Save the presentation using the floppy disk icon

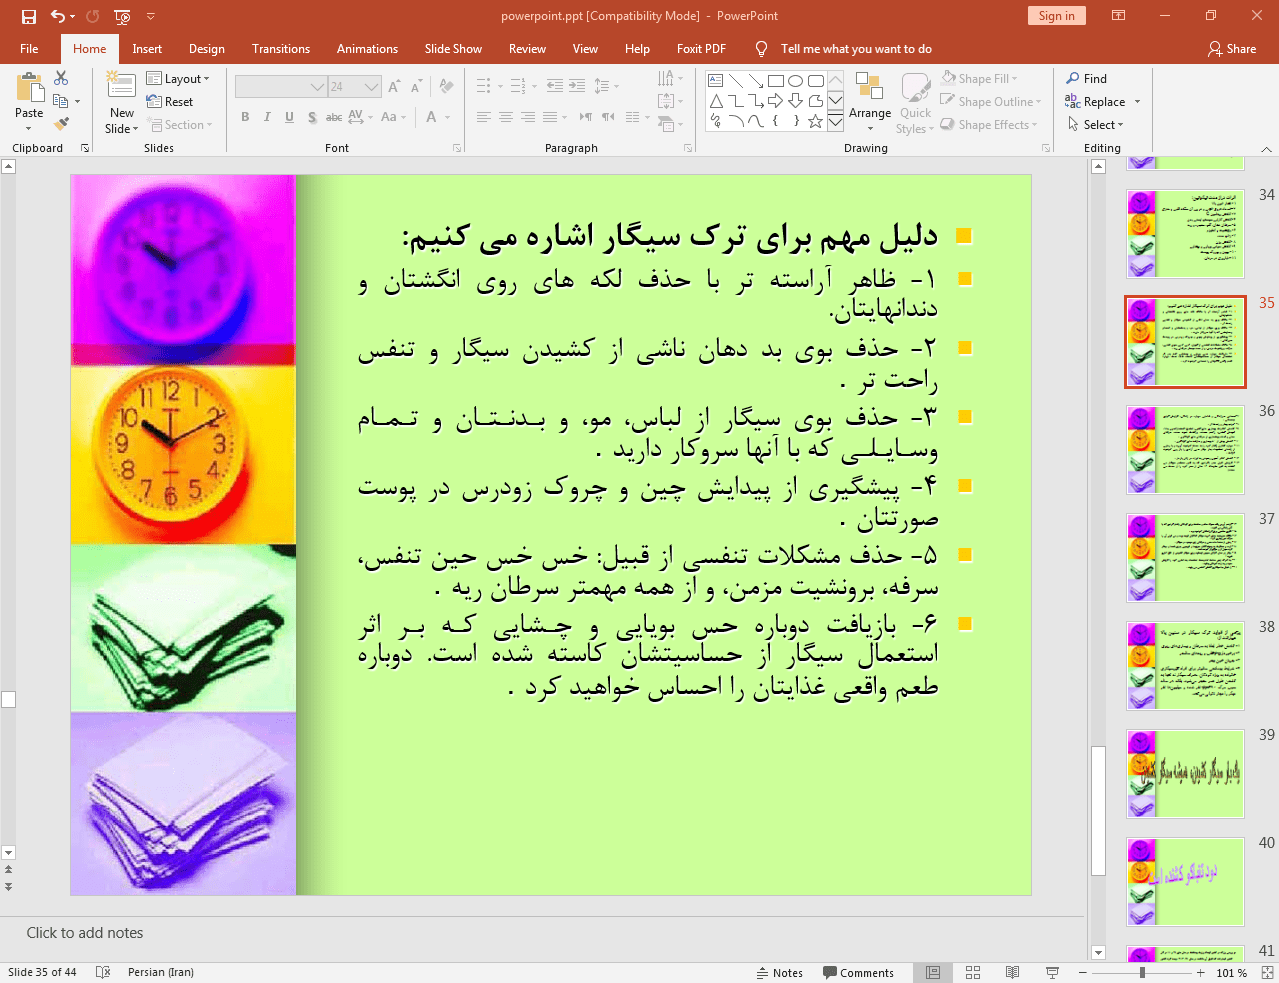[28, 16]
